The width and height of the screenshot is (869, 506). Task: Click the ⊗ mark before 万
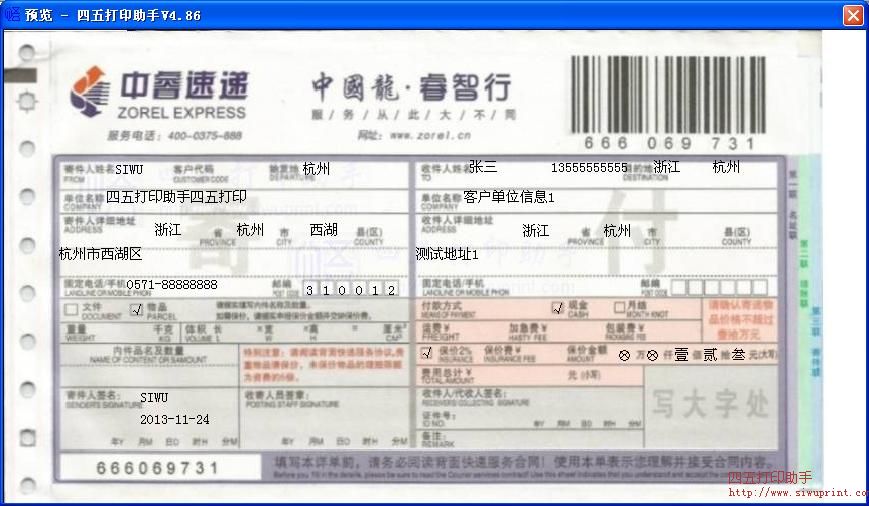tap(625, 356)
